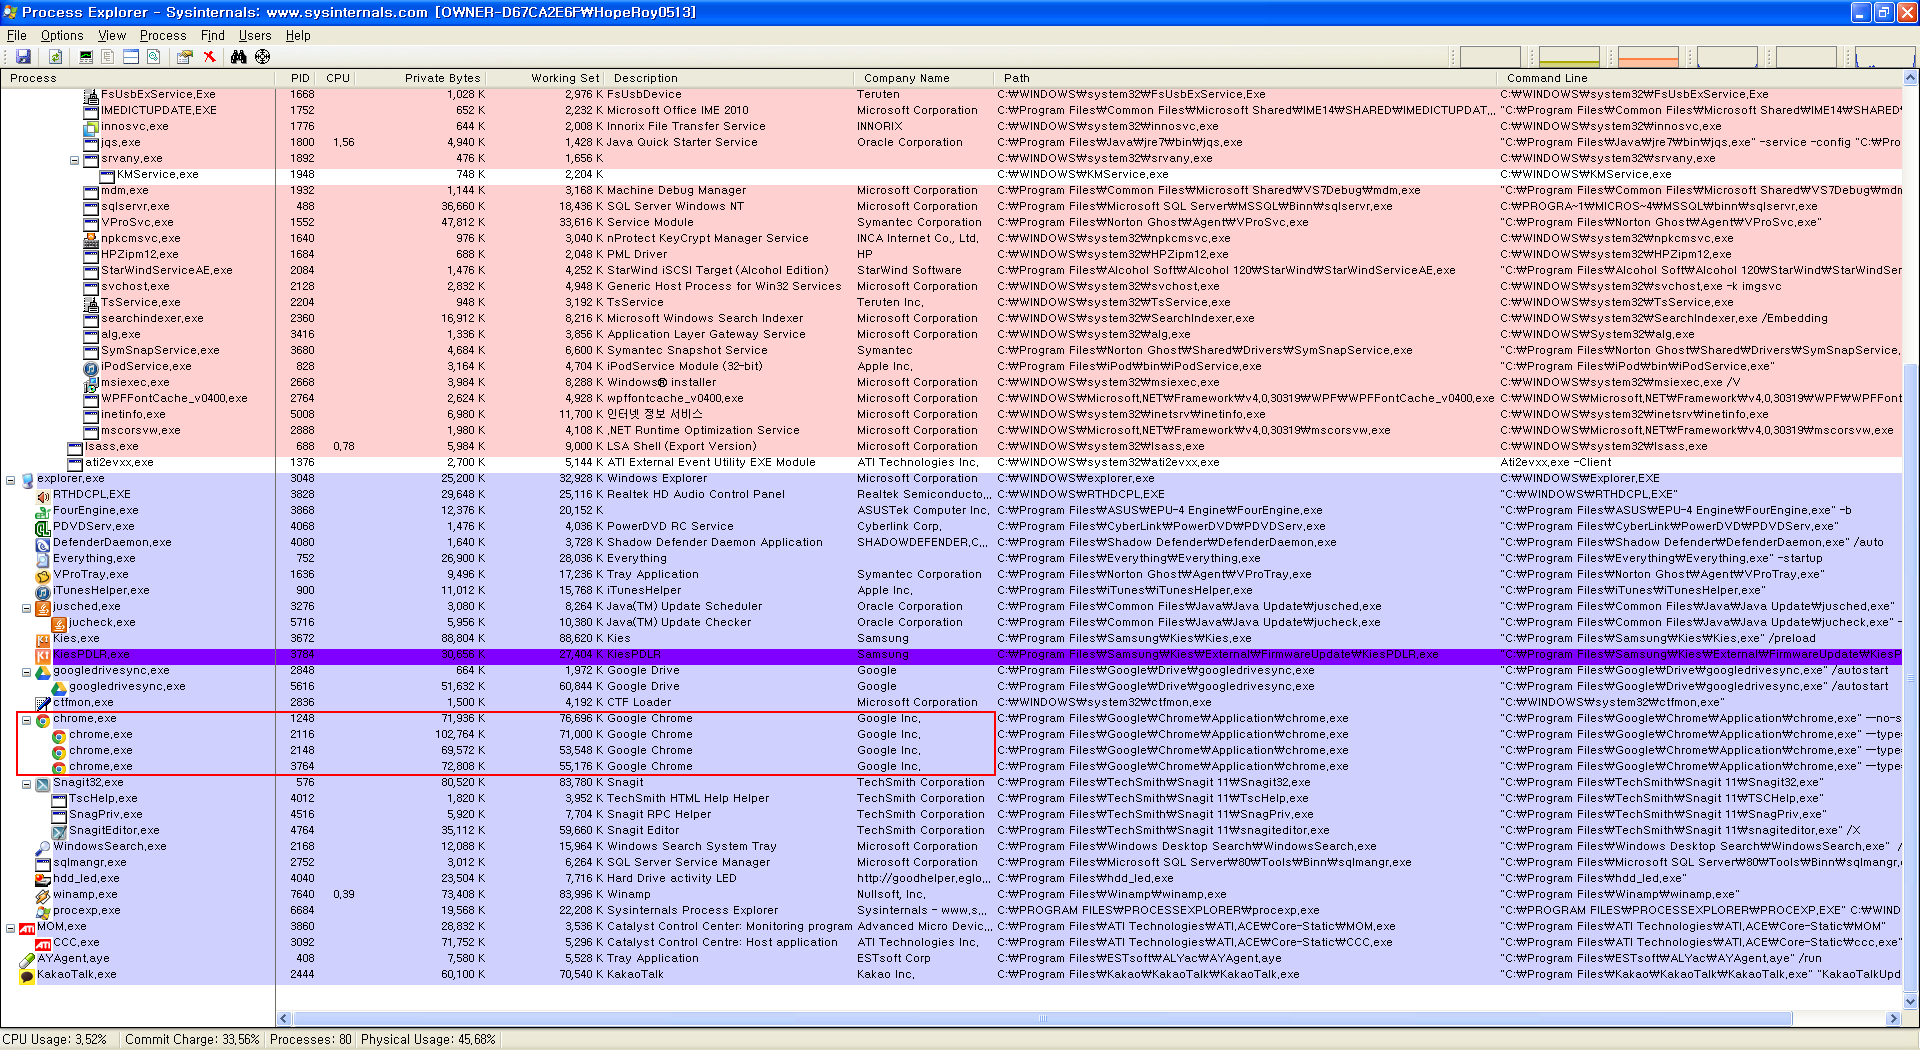Open the Properties toolbar icon
Image resolution: width=1920 pixels, height=1050 pixels.
(185, 57)
